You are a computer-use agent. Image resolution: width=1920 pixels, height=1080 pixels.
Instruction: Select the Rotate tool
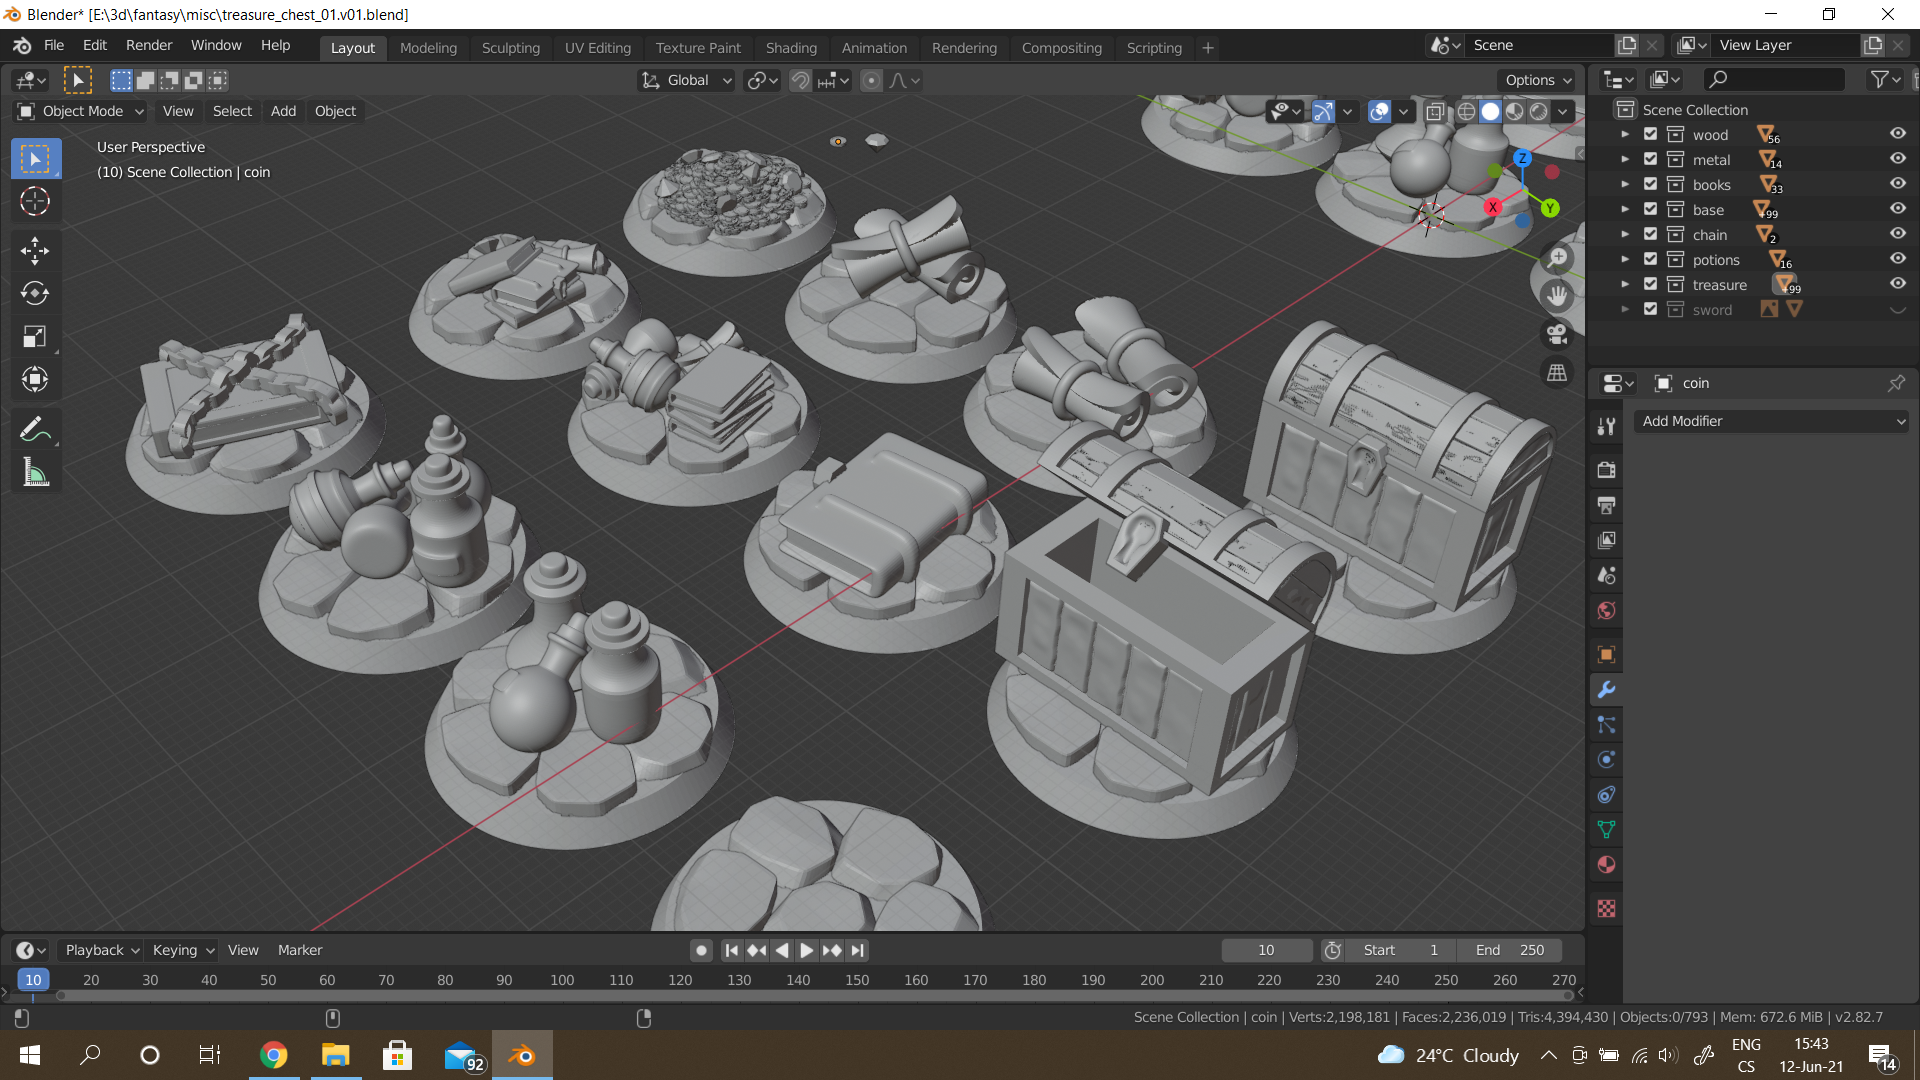35,293
